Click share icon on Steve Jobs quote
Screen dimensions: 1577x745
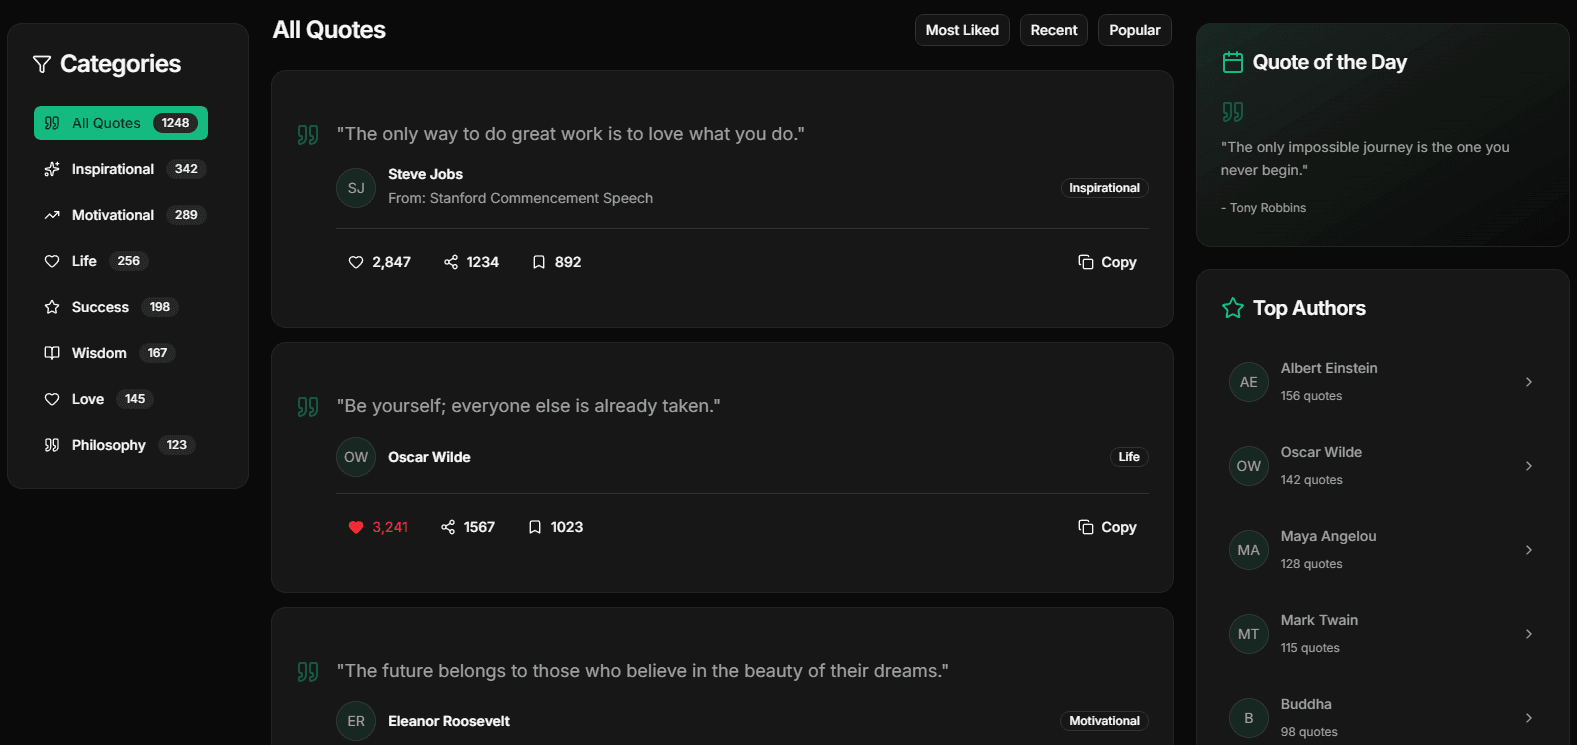(x=451, y=262)
